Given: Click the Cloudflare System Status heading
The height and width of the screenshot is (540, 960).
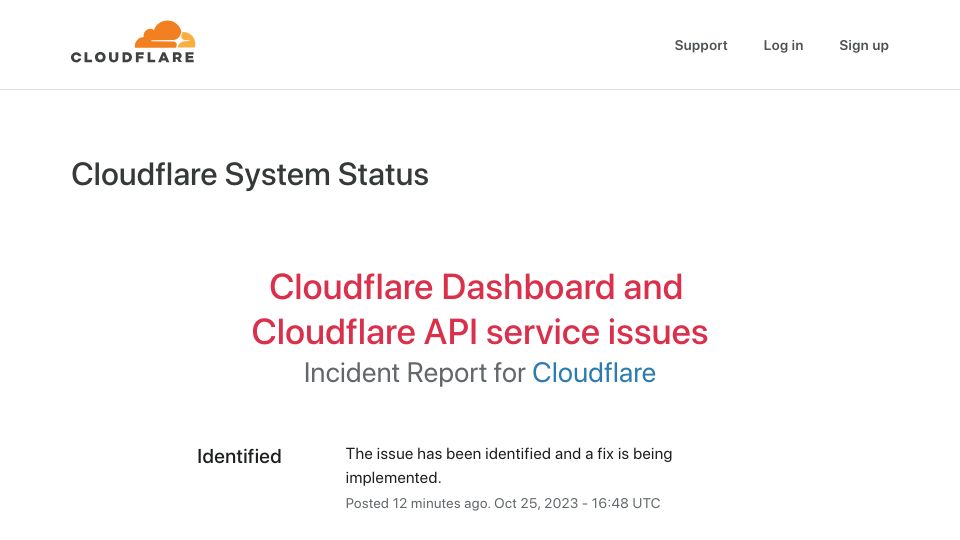Looking at the screenshot, I should [250, 174].
